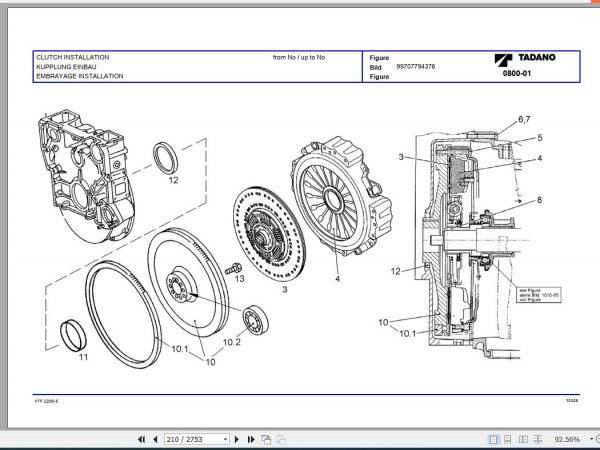Image resolution: width=600 pixels, height=450 pixels.
Task: Click the figure number 99707794376
Action: point(416,67)
